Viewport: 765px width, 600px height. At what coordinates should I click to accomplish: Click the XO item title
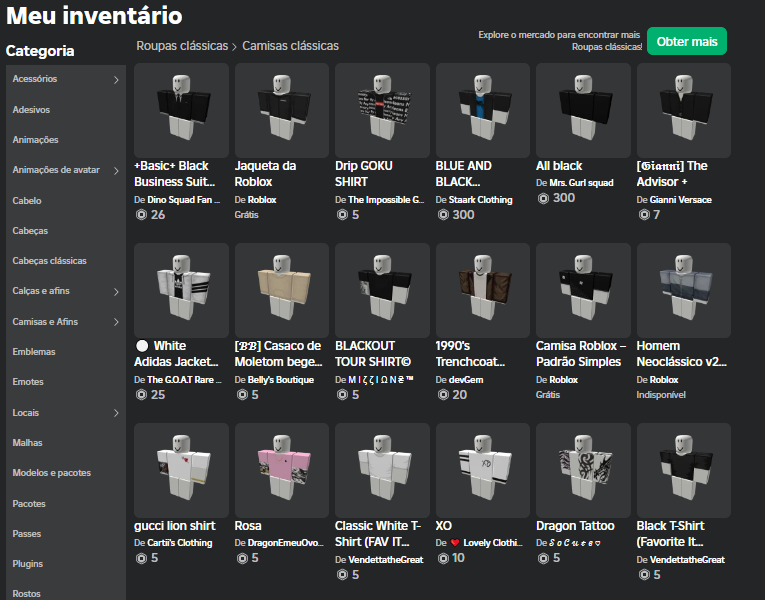click(x=443, y=526)
